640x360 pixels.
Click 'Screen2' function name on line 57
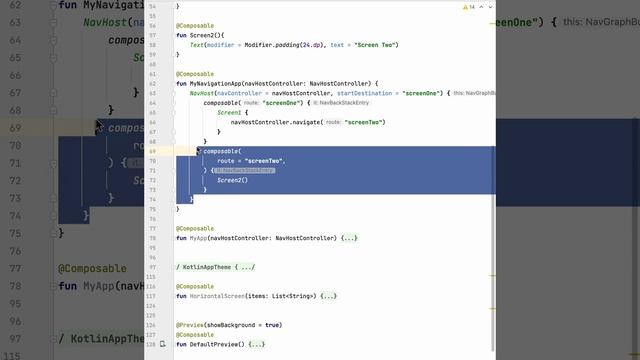point(203,36)
